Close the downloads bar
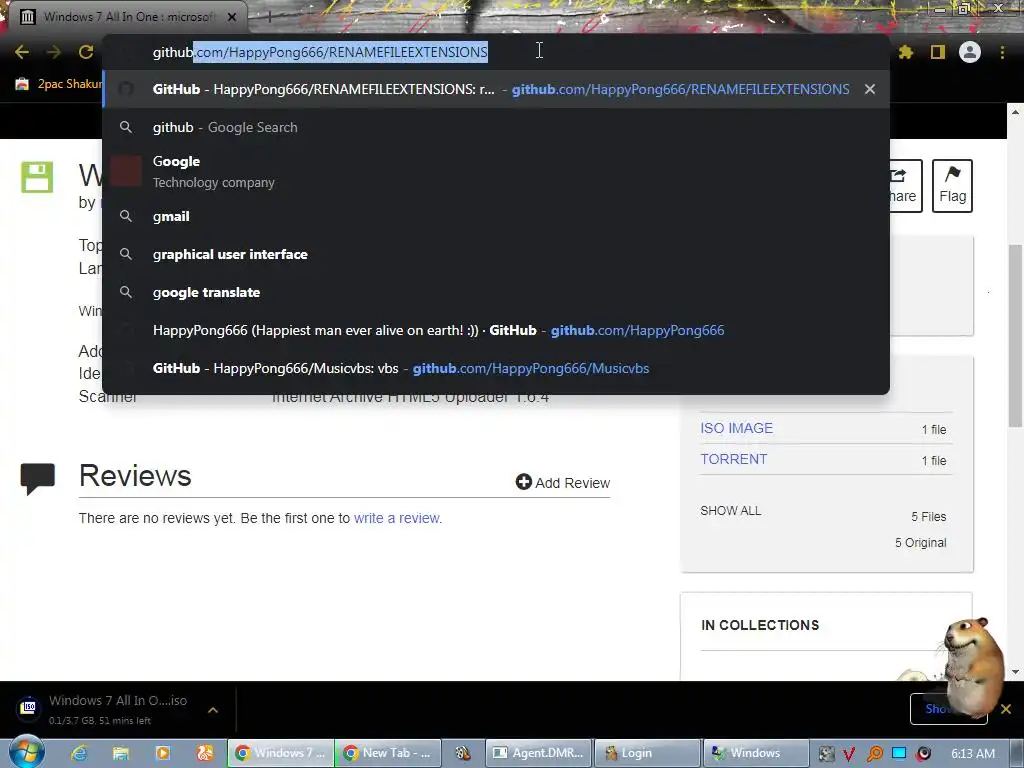 (1006, 709)
